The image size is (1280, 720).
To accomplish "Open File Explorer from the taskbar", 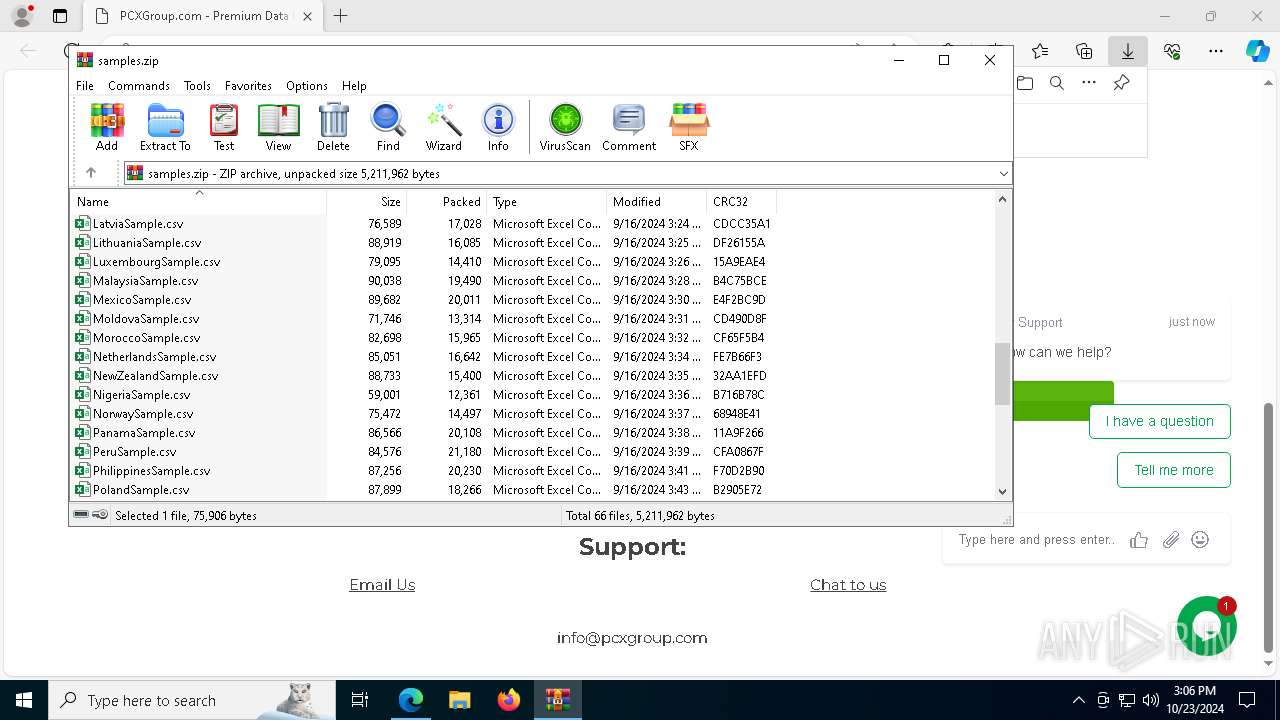I will (459, 700).
